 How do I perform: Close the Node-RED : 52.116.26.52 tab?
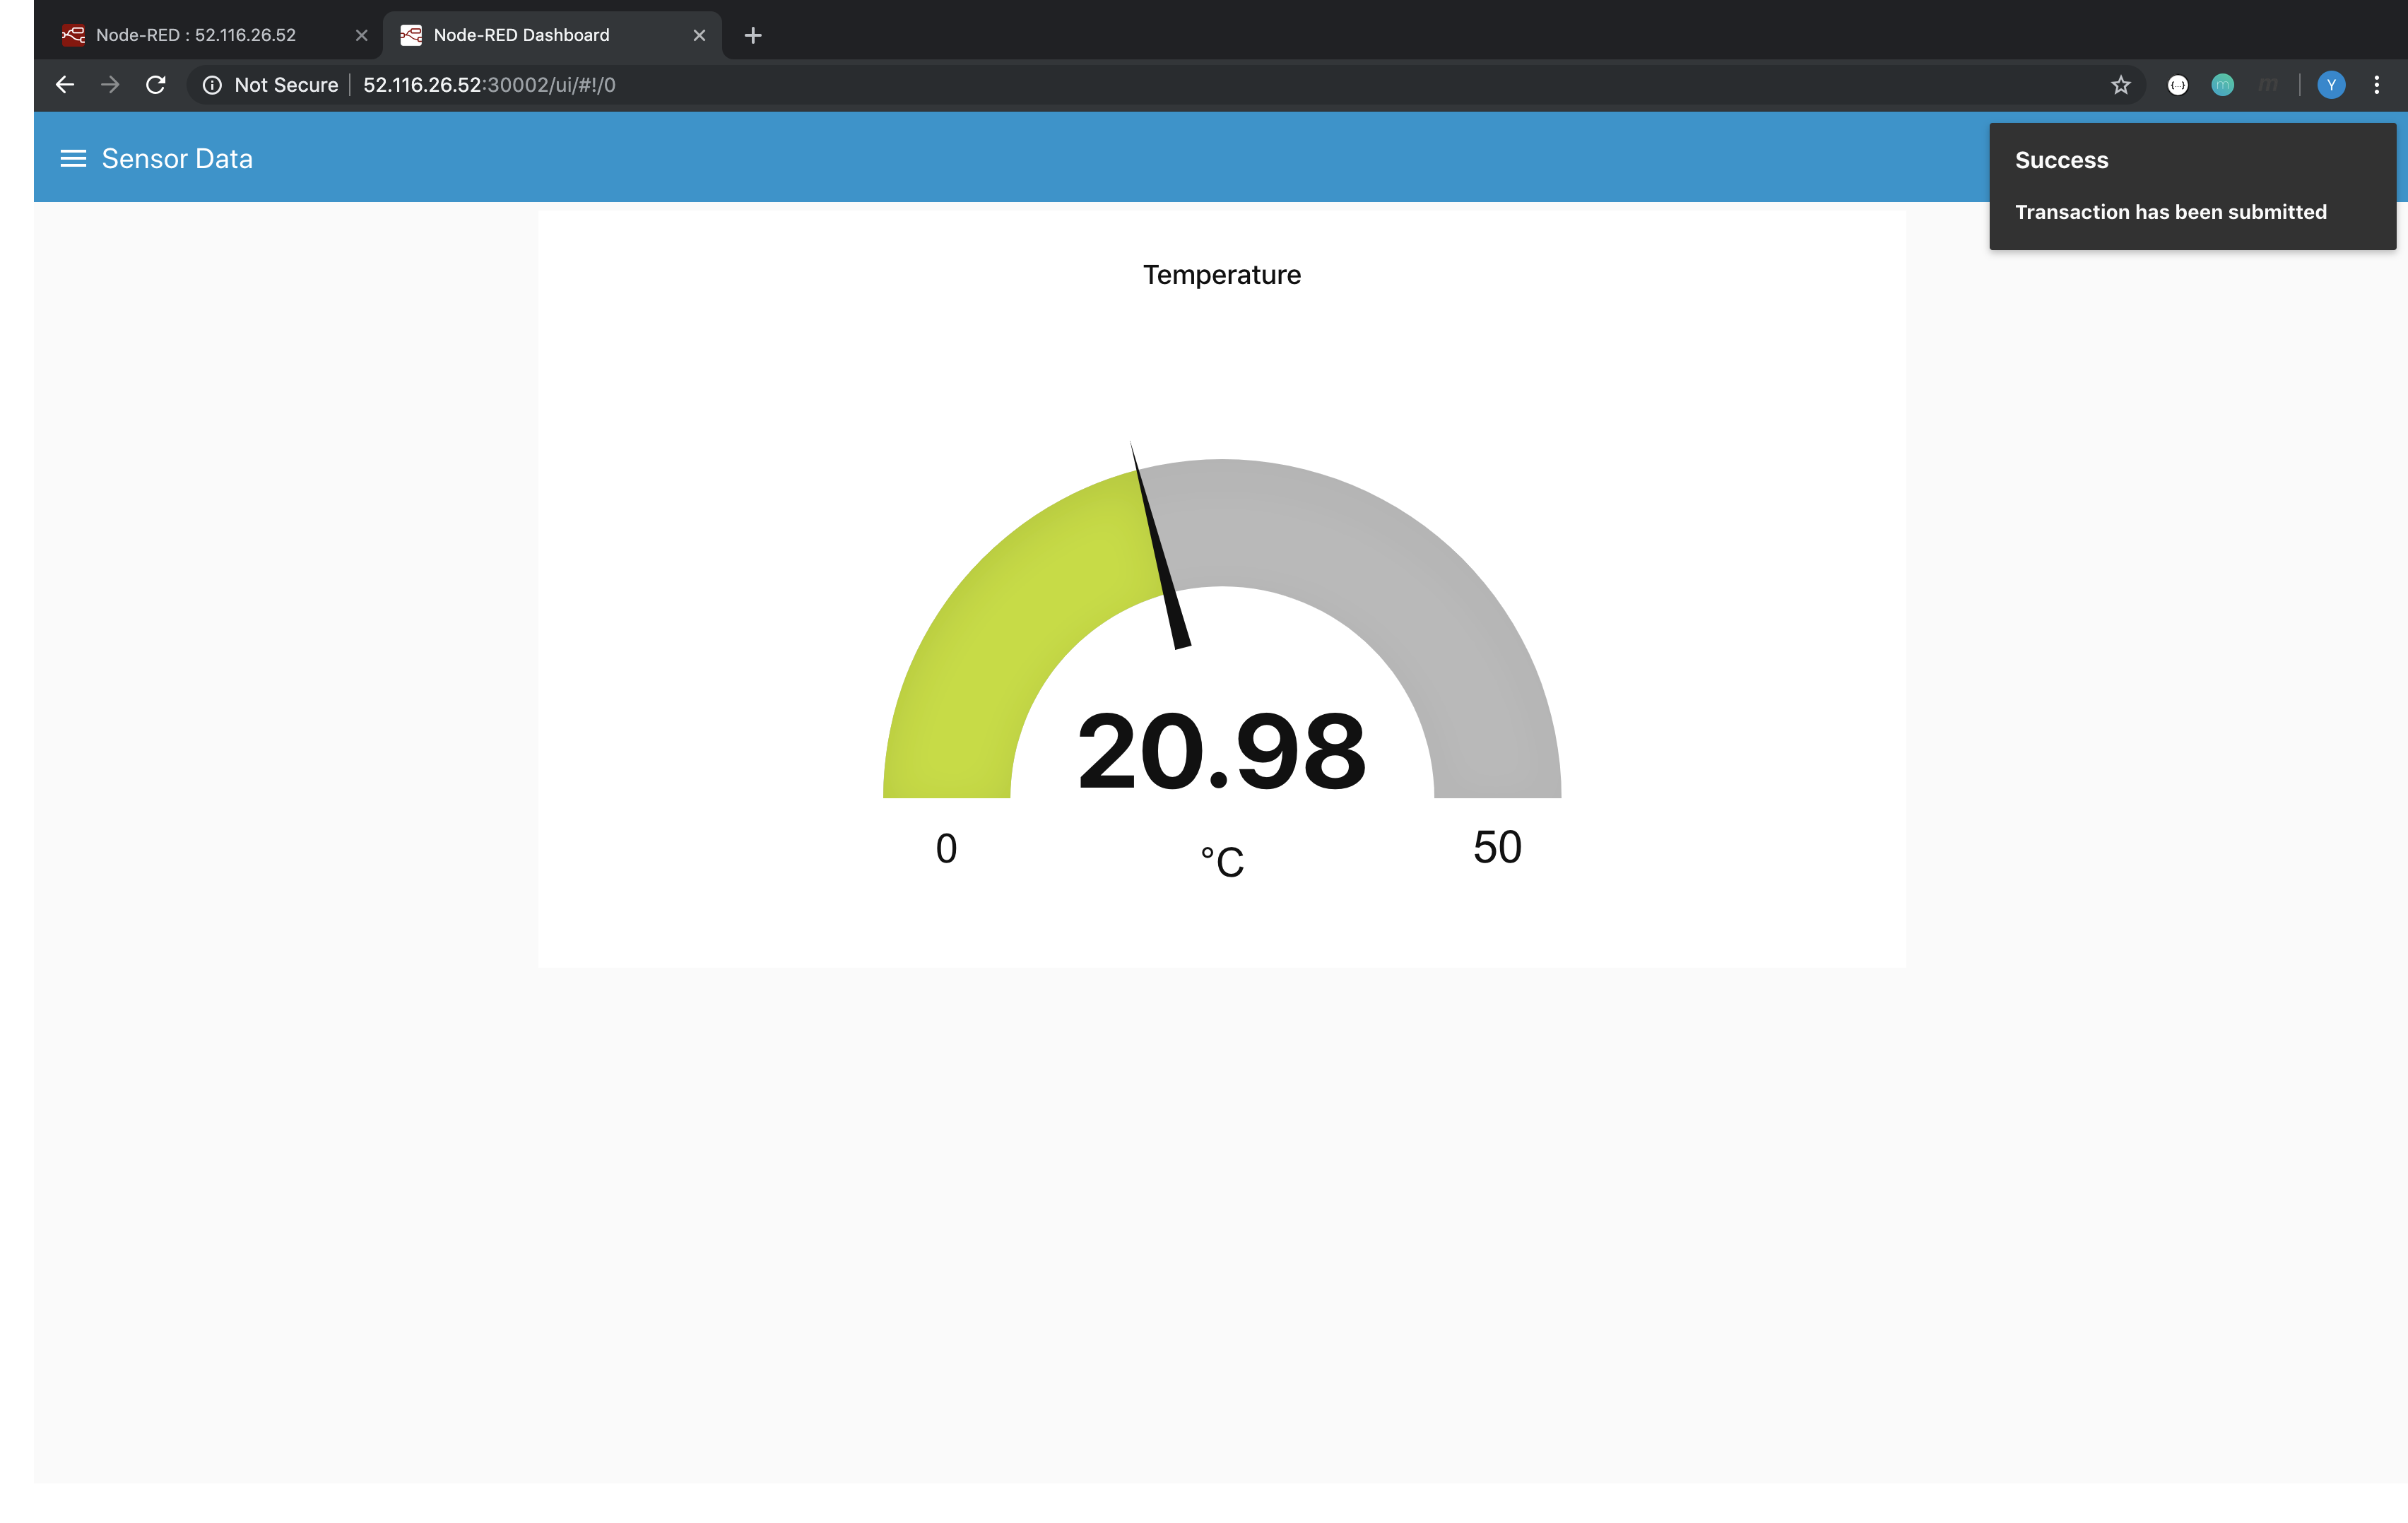[x=361, y=35]
